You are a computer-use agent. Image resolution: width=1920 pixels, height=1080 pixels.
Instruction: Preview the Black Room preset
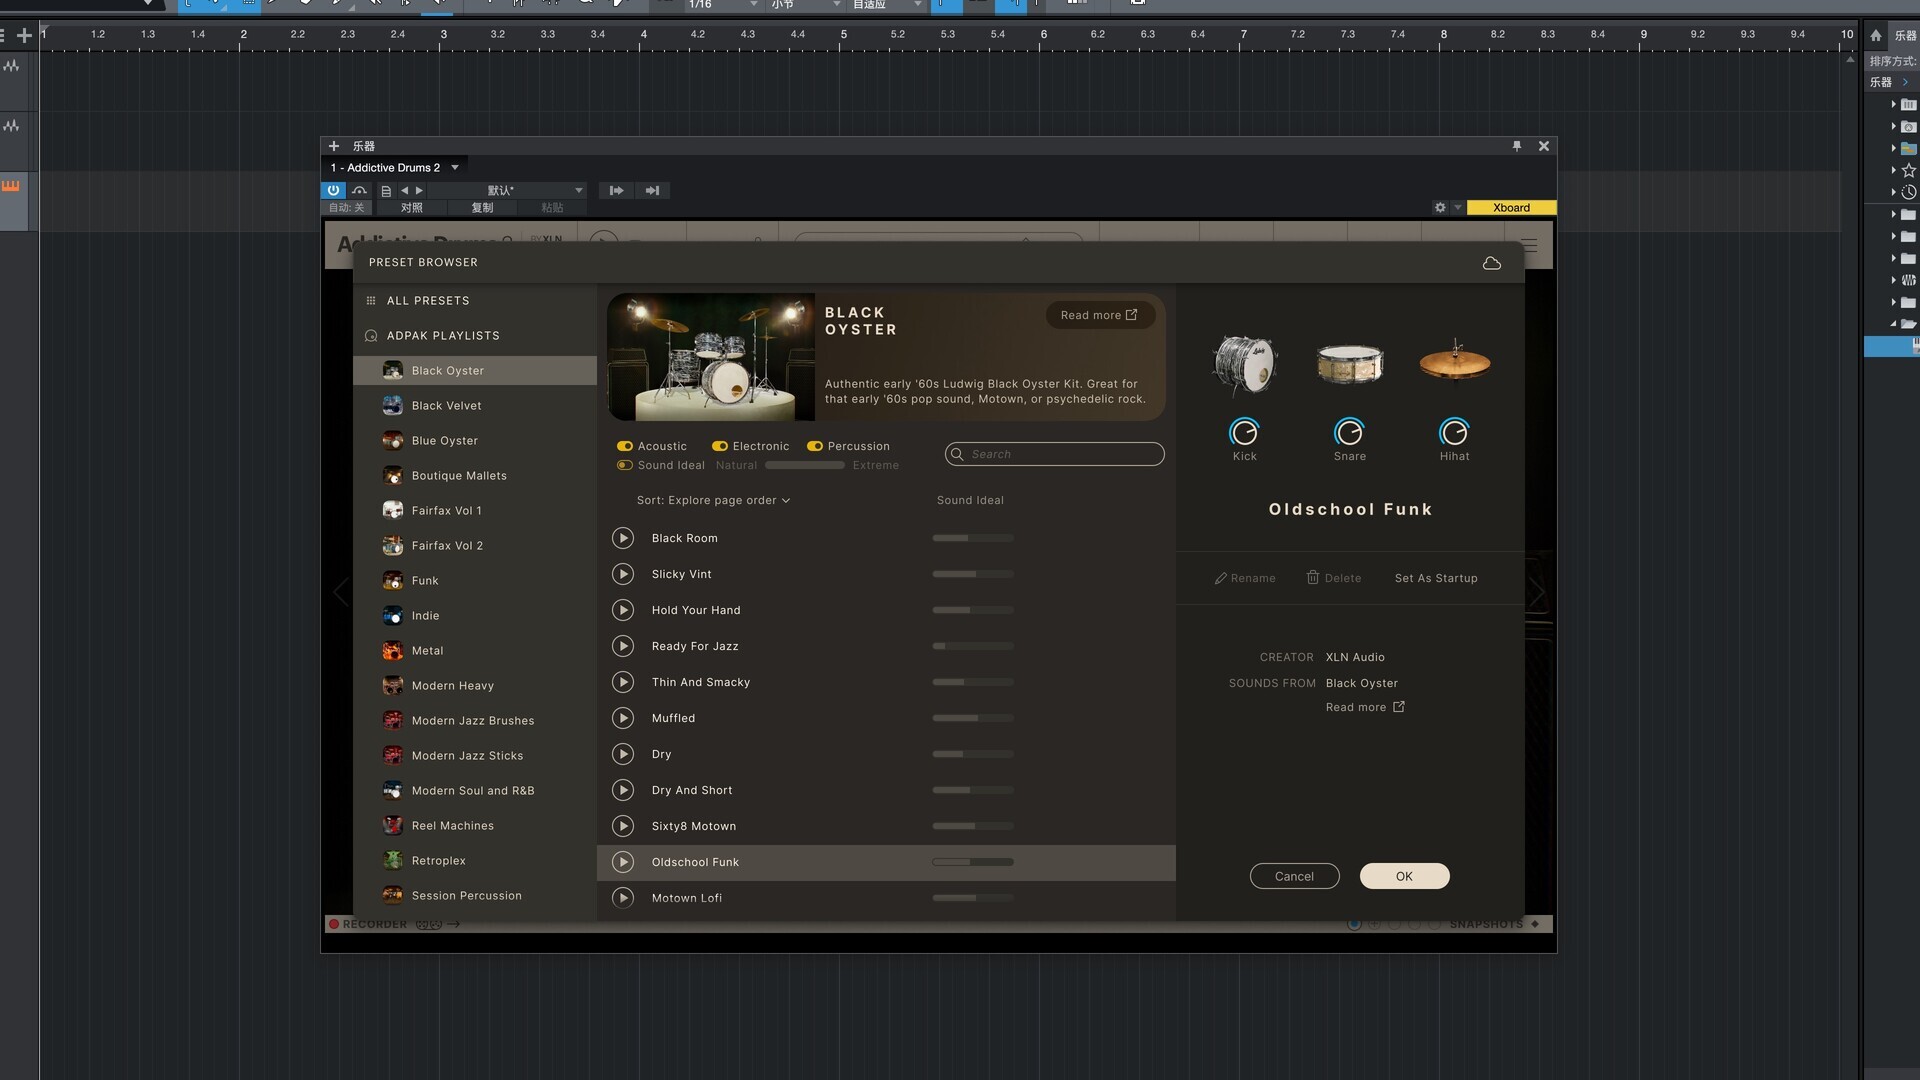coord(623,538)
